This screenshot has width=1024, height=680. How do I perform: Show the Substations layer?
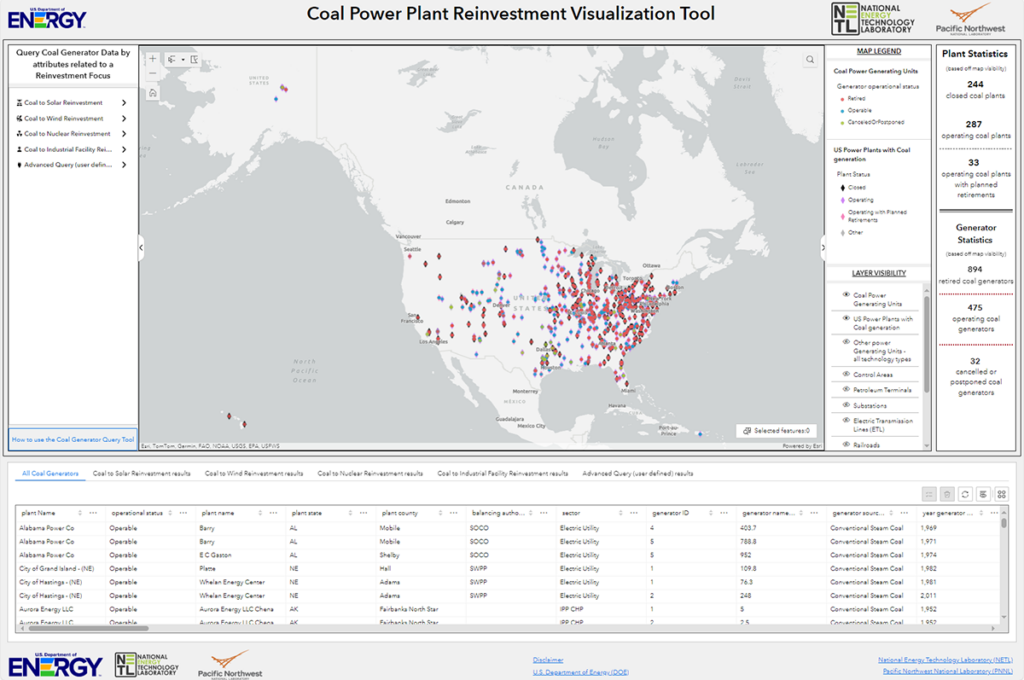[846, 405]
